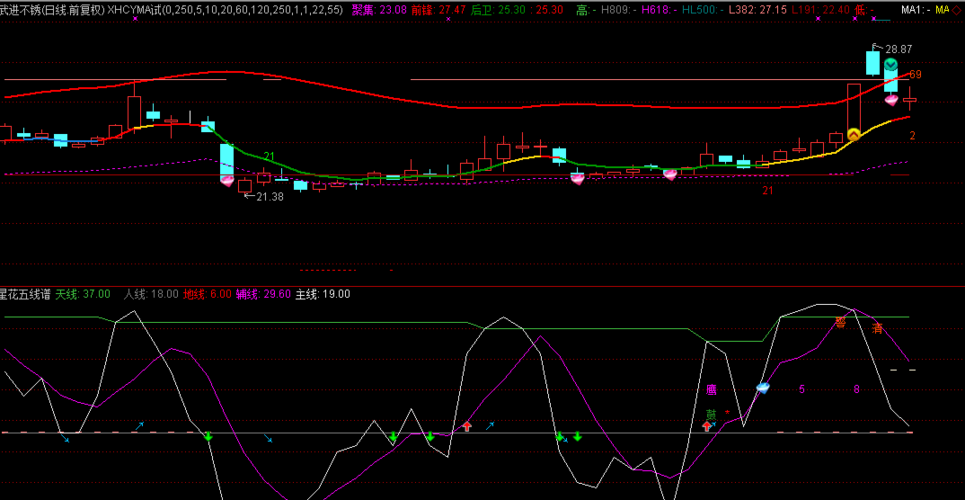965x500 pixels.
Task: Click the L191: 22.40 value
Action: [x=820, y=9]
